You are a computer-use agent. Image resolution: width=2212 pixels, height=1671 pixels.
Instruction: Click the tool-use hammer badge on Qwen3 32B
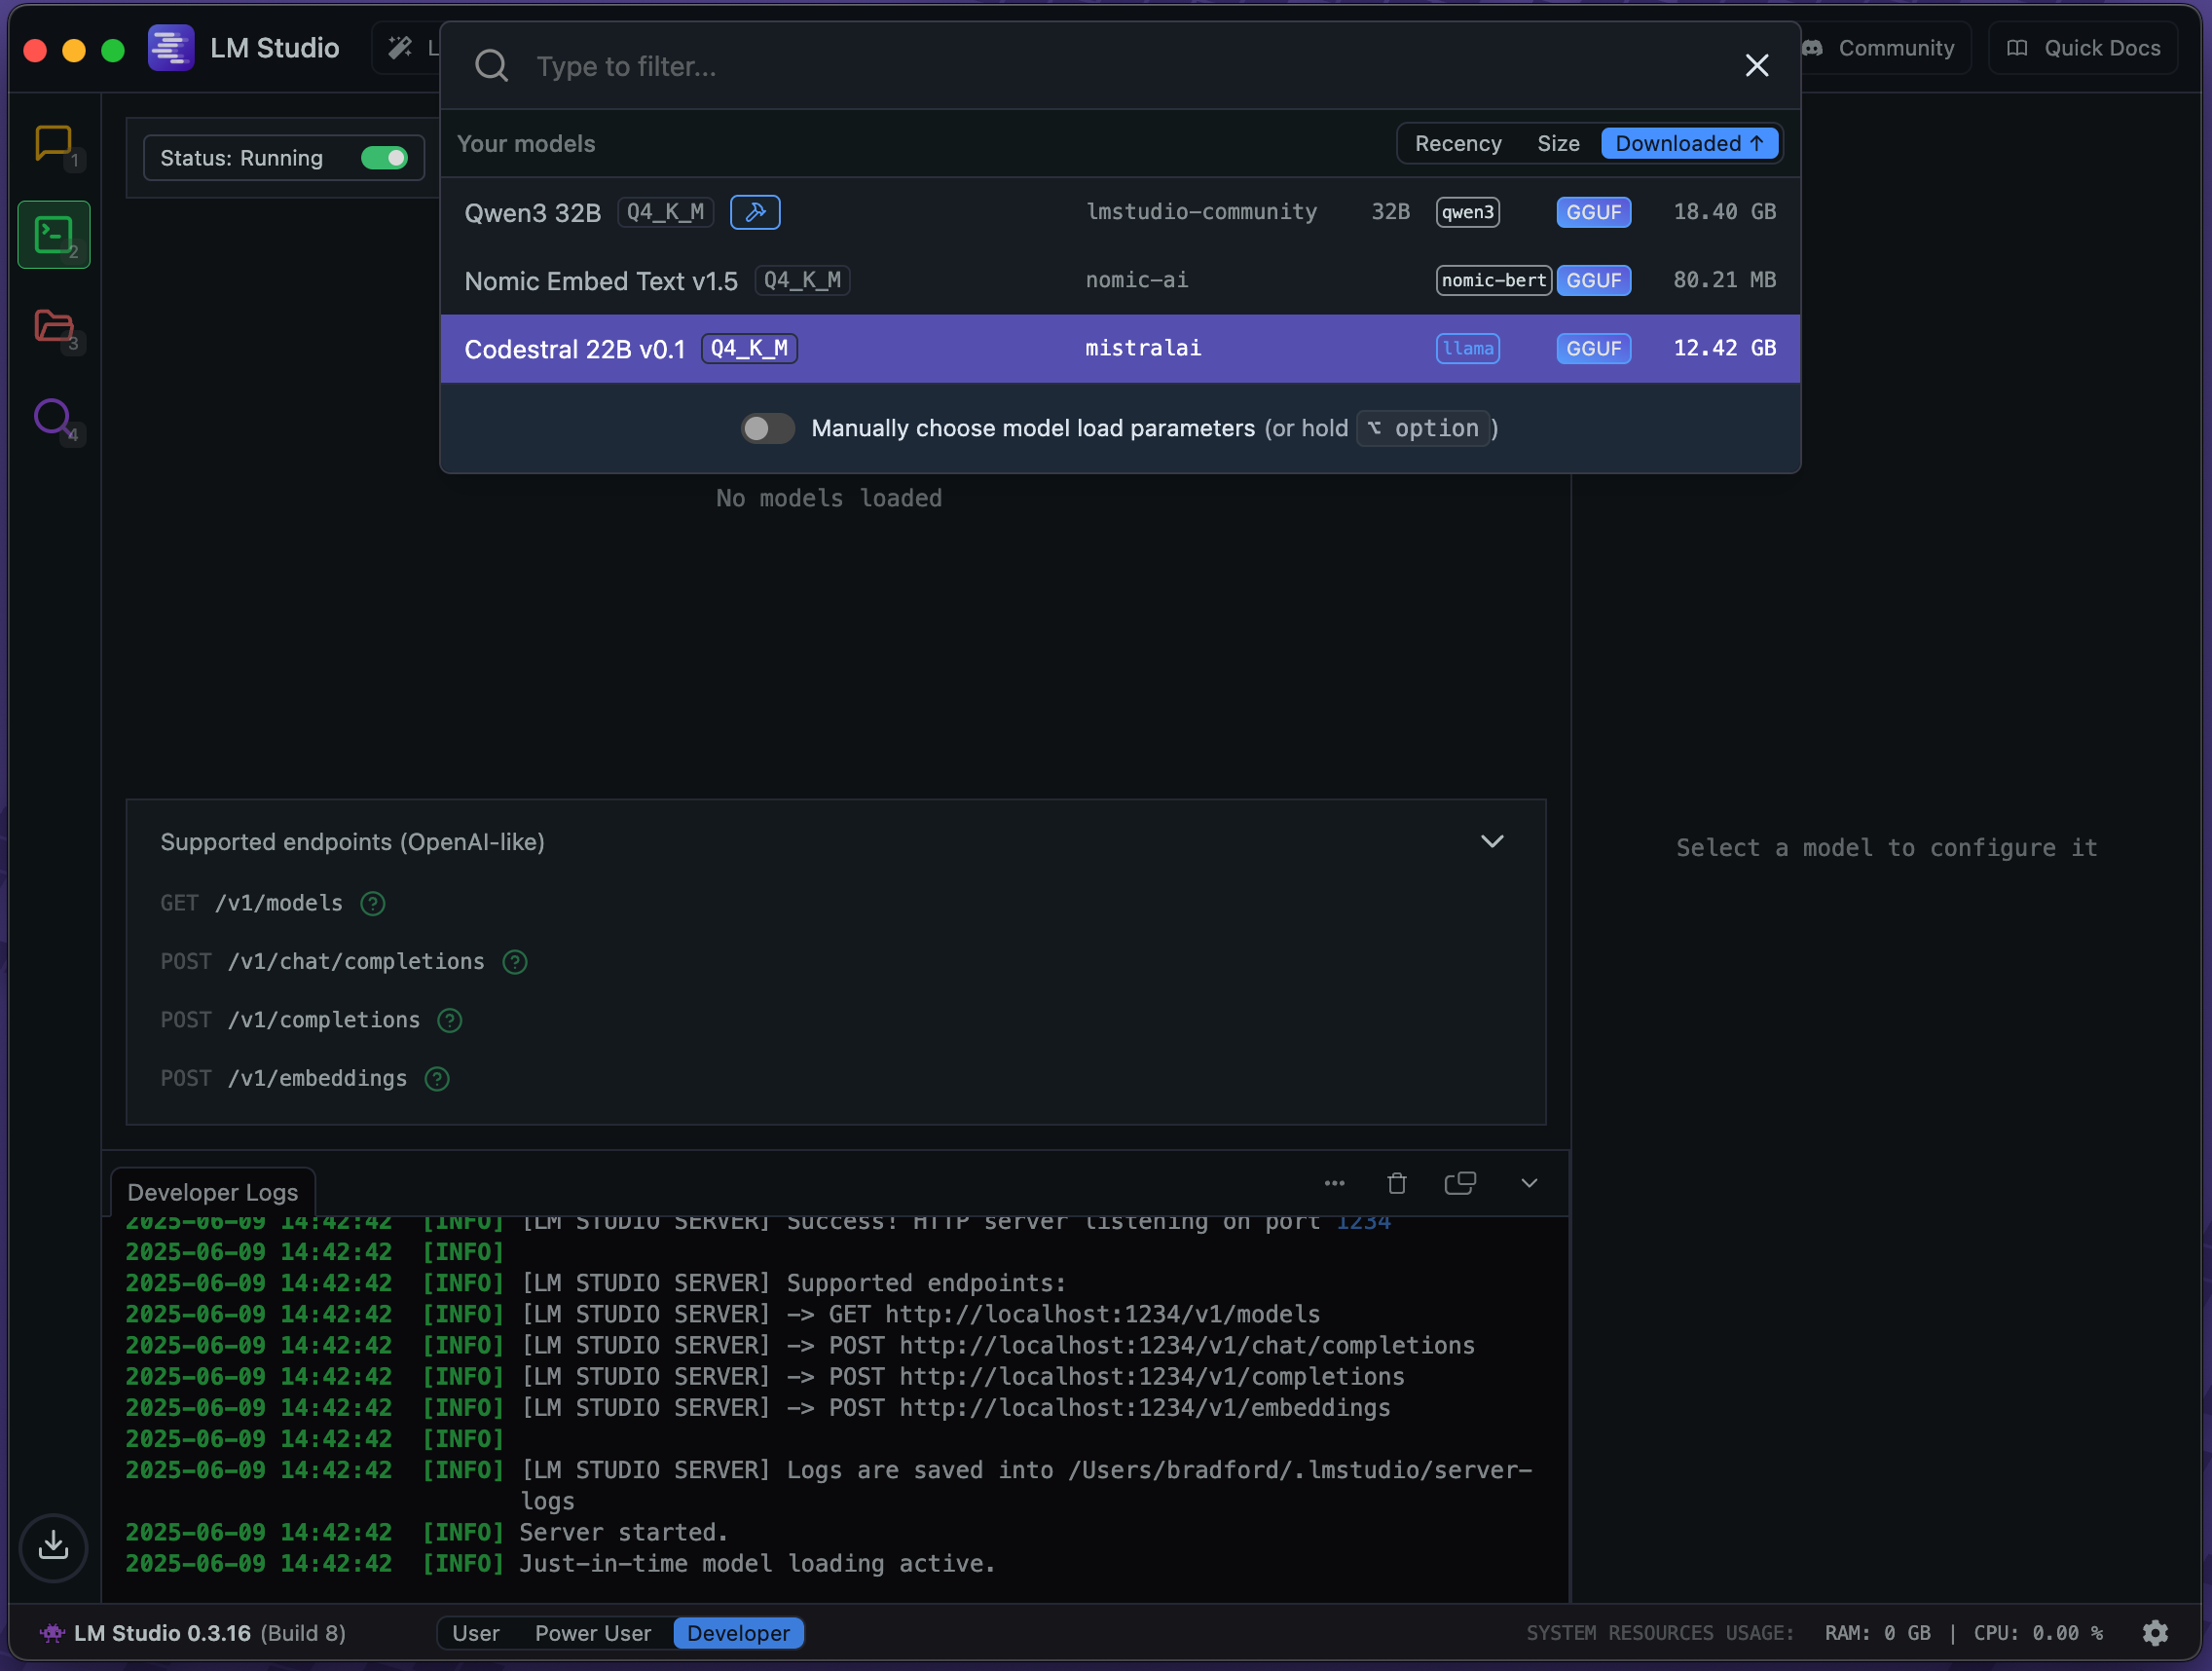click(x=755, y=212)
